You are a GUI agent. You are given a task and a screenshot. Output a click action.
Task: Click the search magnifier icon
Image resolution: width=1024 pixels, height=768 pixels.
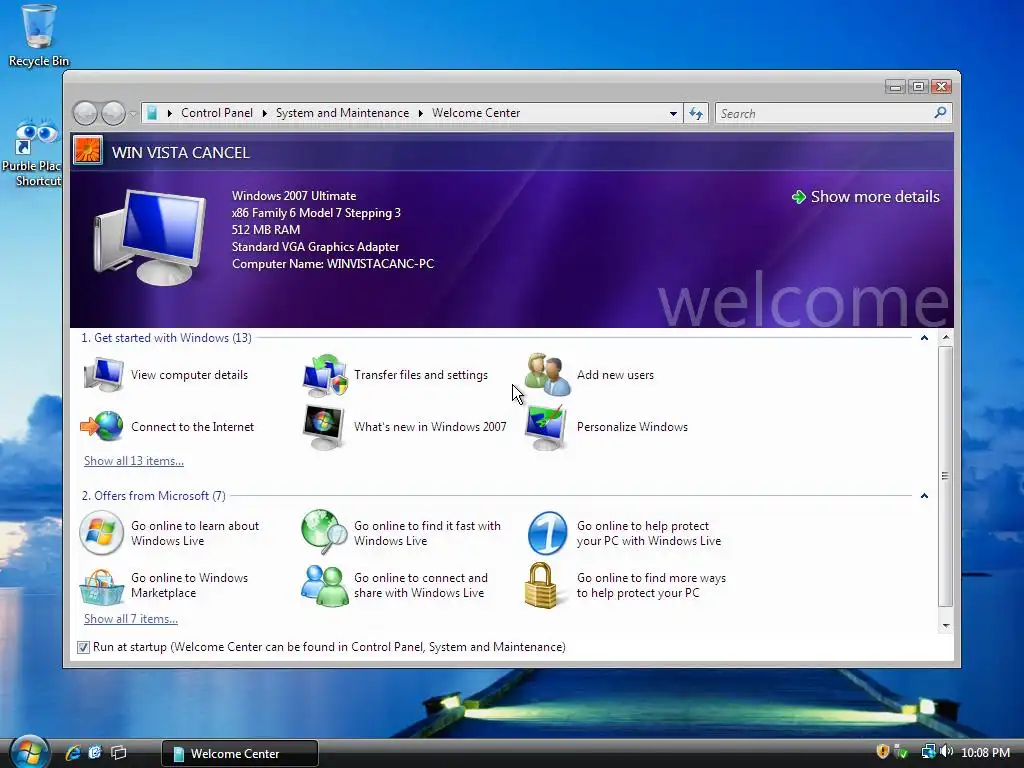pos(940,113)
